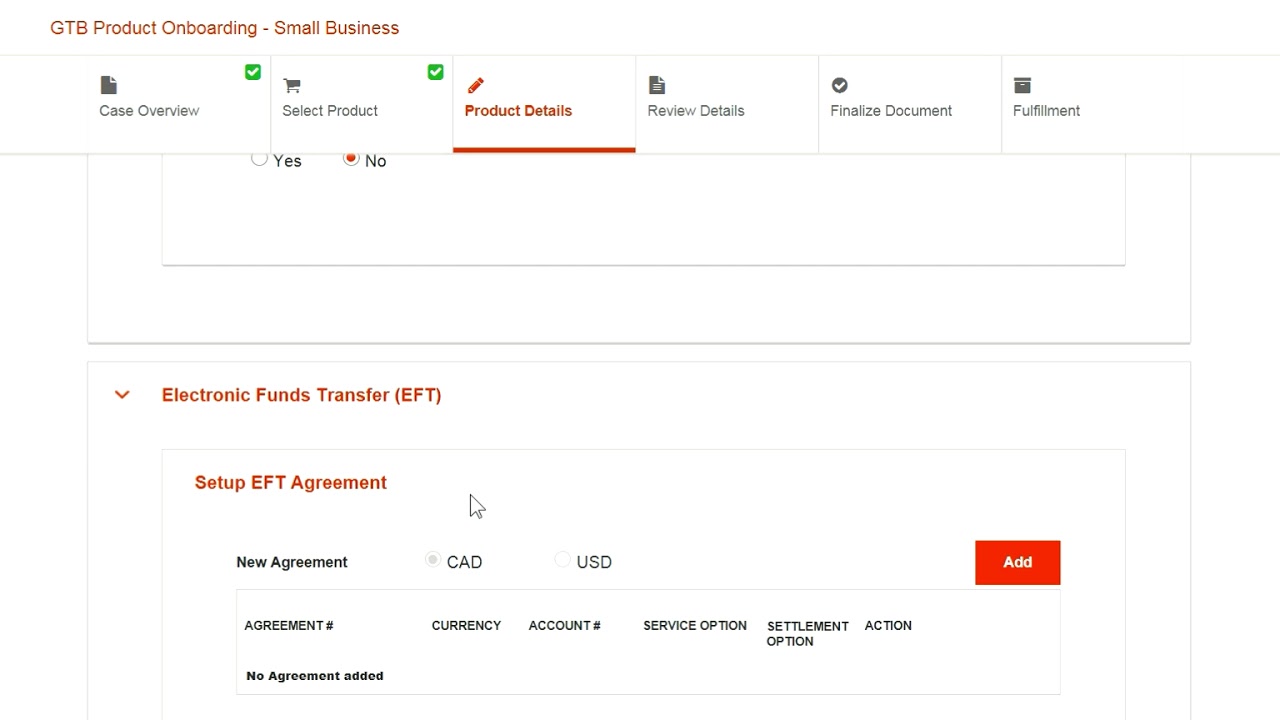1280x720 pixels.
Task: Open the Review Details tab
Action: (696, 110)
